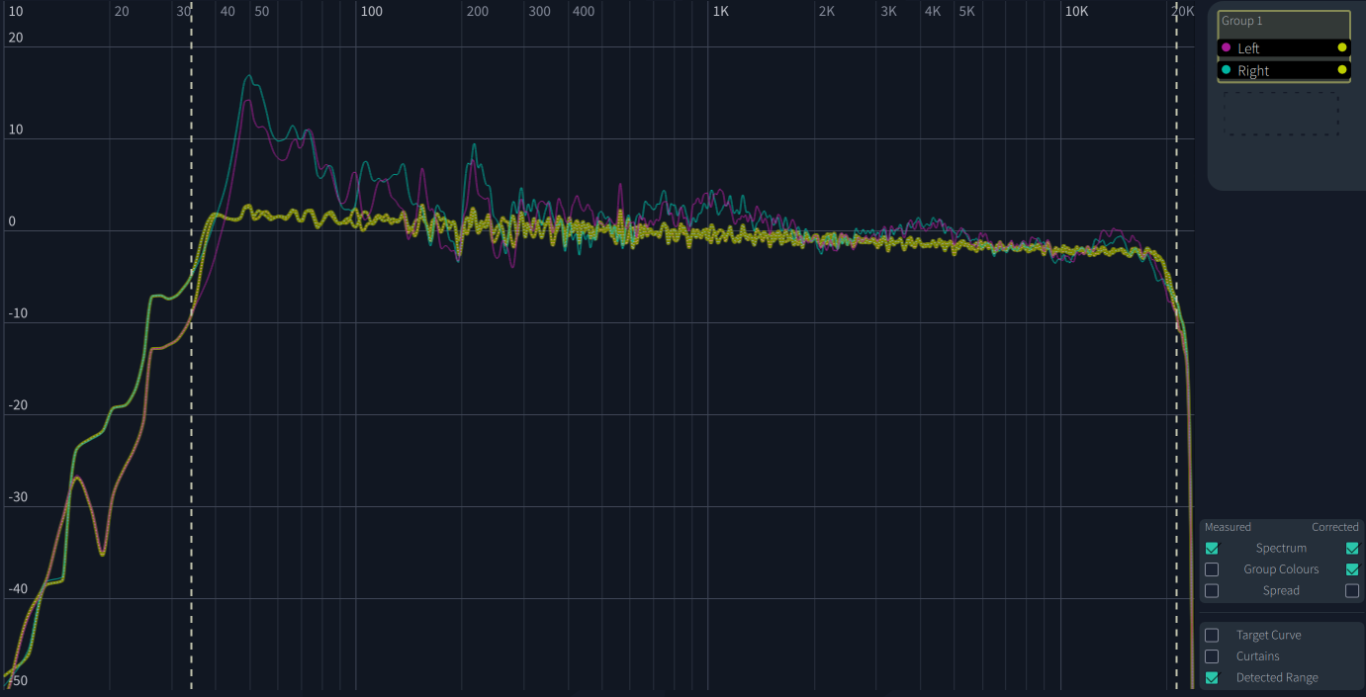Click the 5K frequency axis label
This screenshot has width=1366, height=697.
click(966, 11)
